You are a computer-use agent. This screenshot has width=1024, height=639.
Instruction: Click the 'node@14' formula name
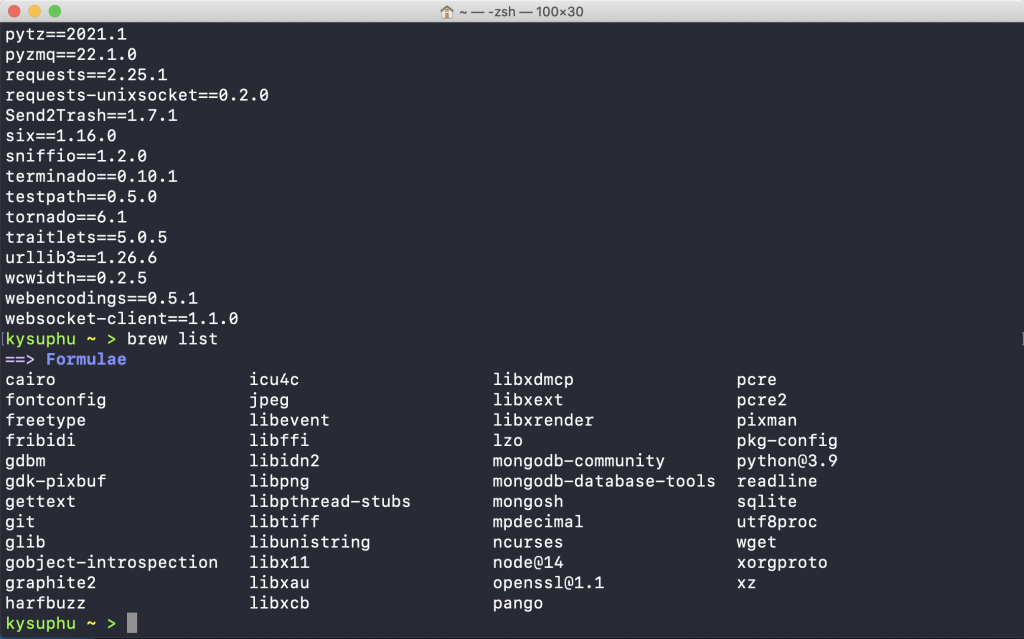tap(528, 562)
